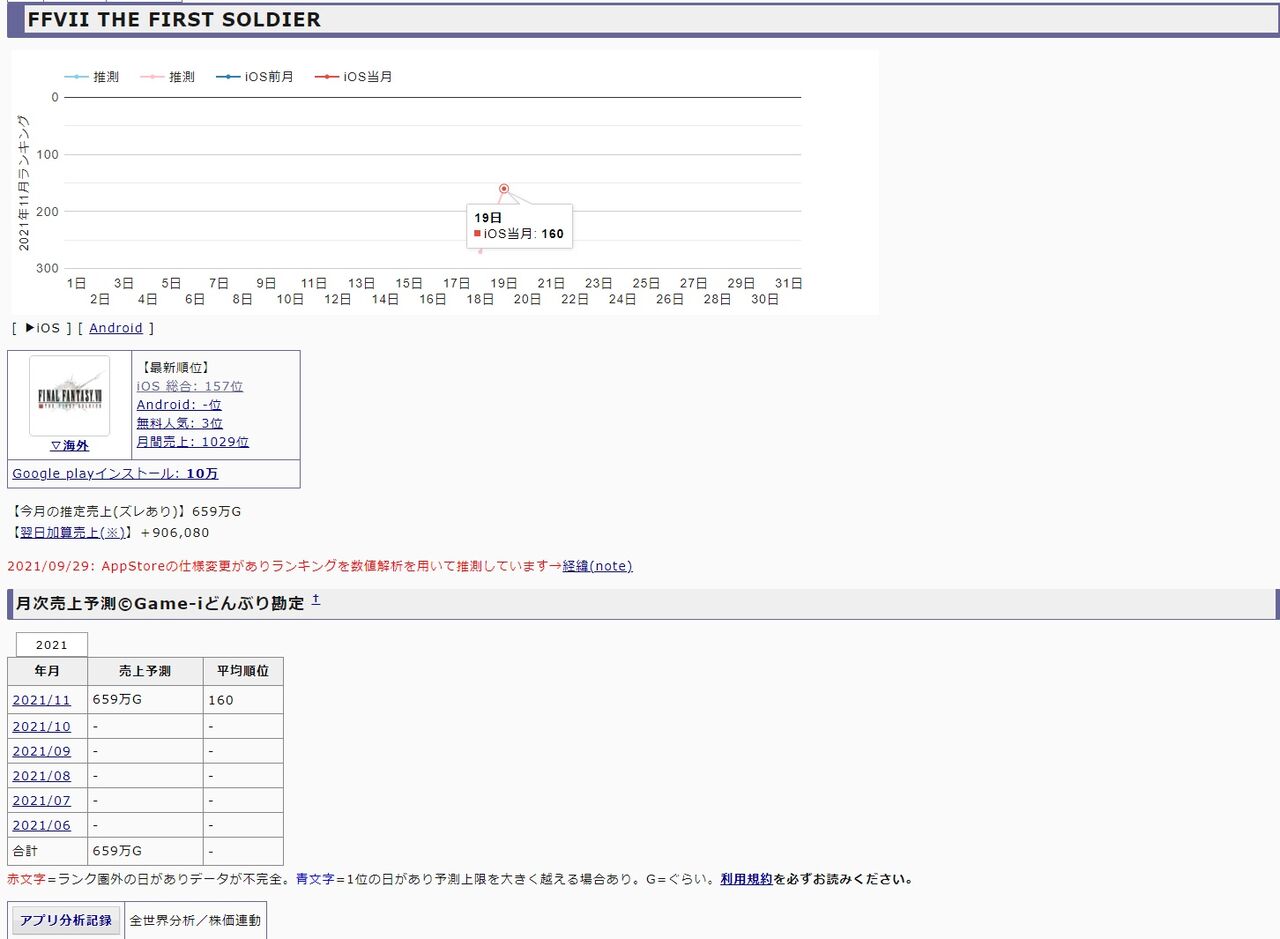This screenshot has width=1280, height=939.
Task: Open the 2021/09 month link
Action: pyautogui.click(x=42, y=751)
